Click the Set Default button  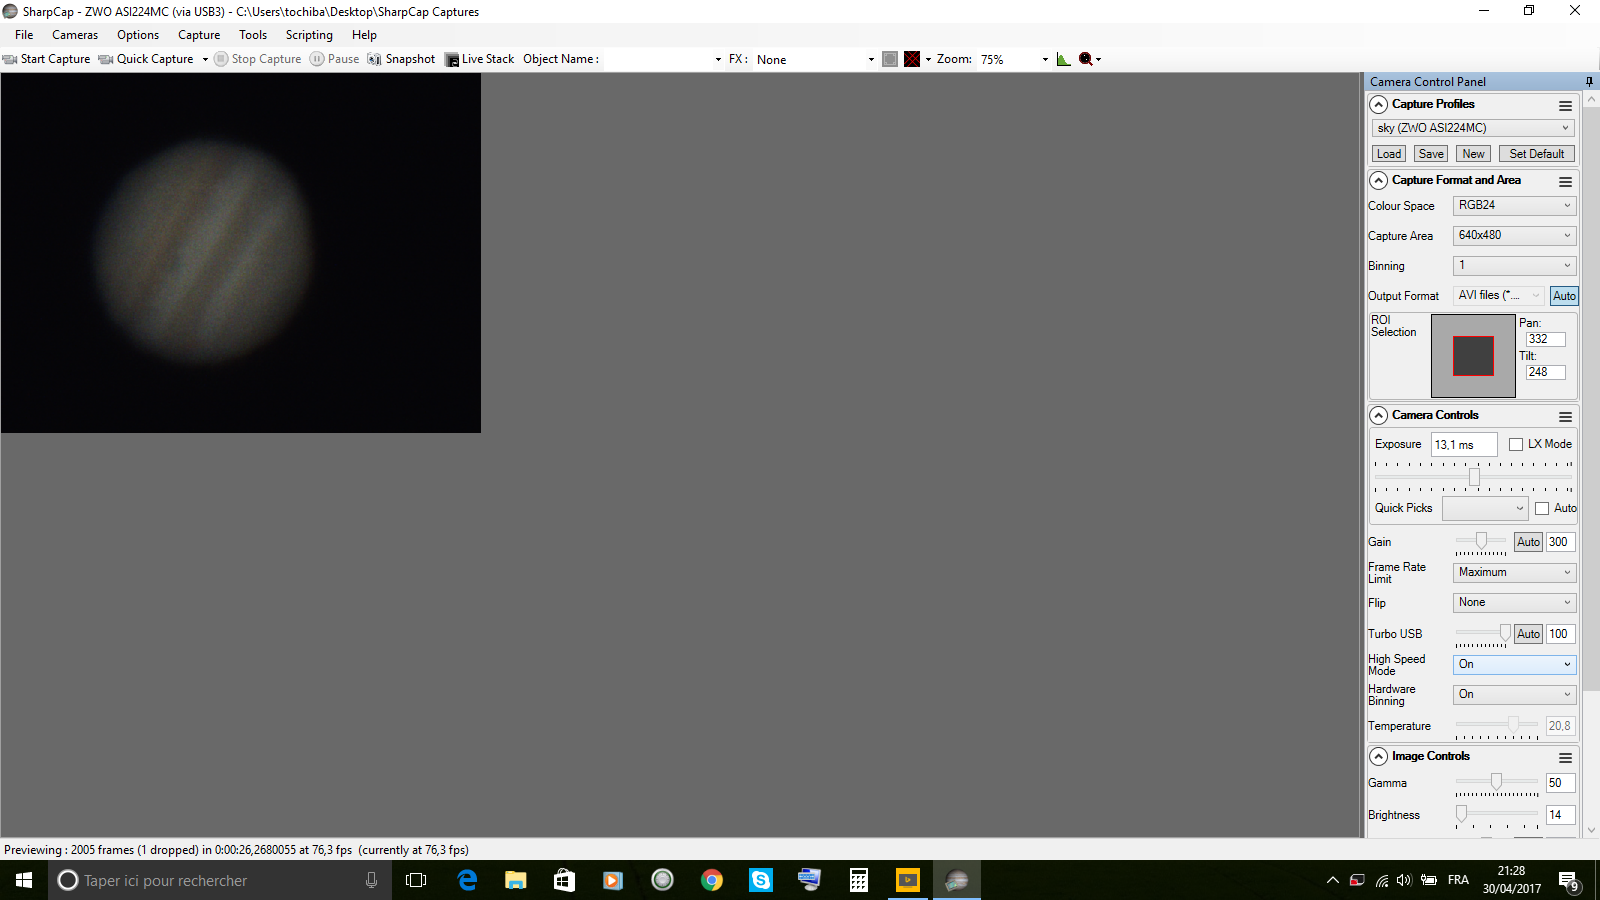pos(1537,154)
